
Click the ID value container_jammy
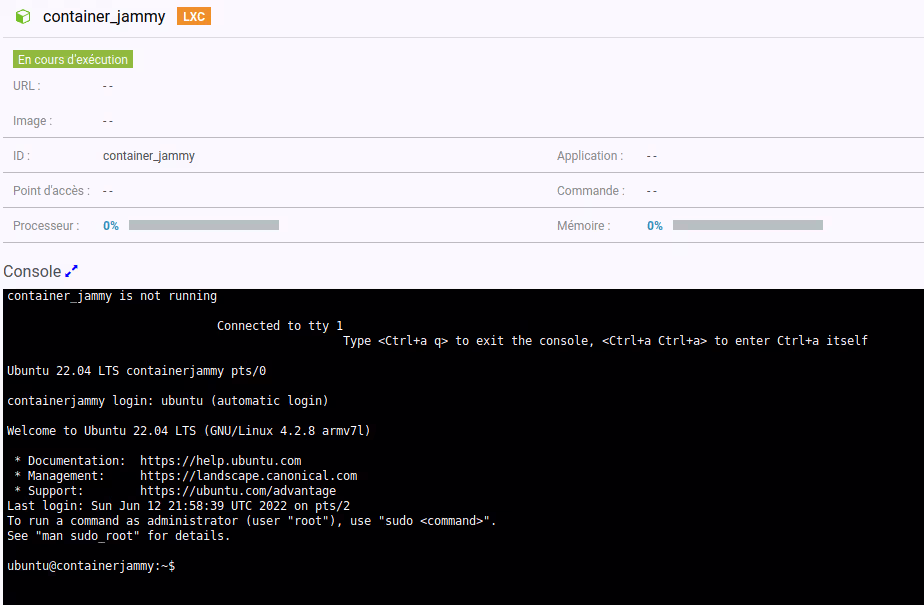click(149, 156)
